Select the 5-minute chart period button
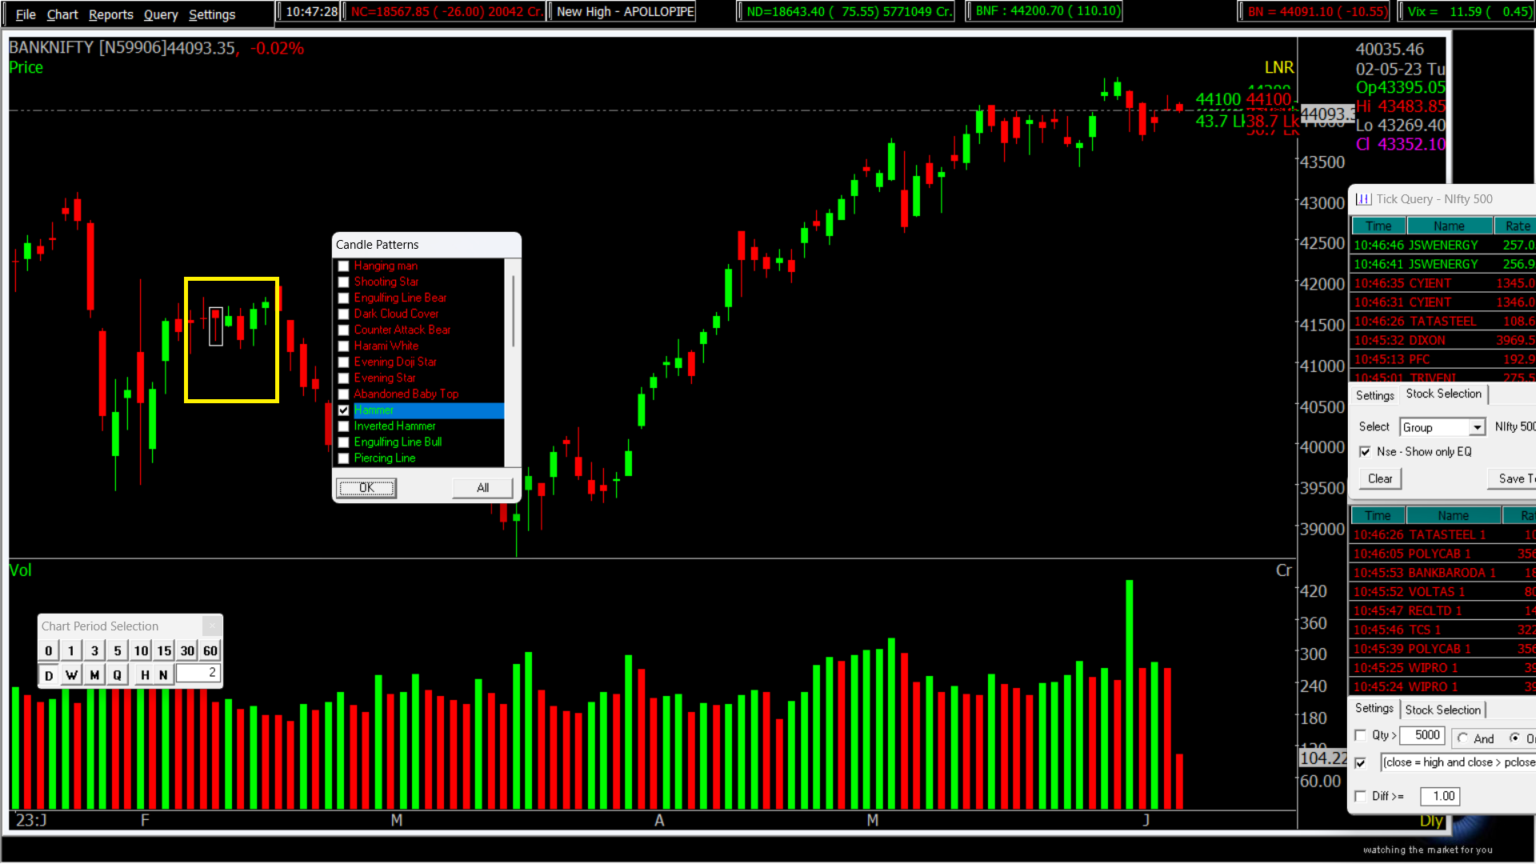Viewport: 1536px width, 864px height. 117,650
